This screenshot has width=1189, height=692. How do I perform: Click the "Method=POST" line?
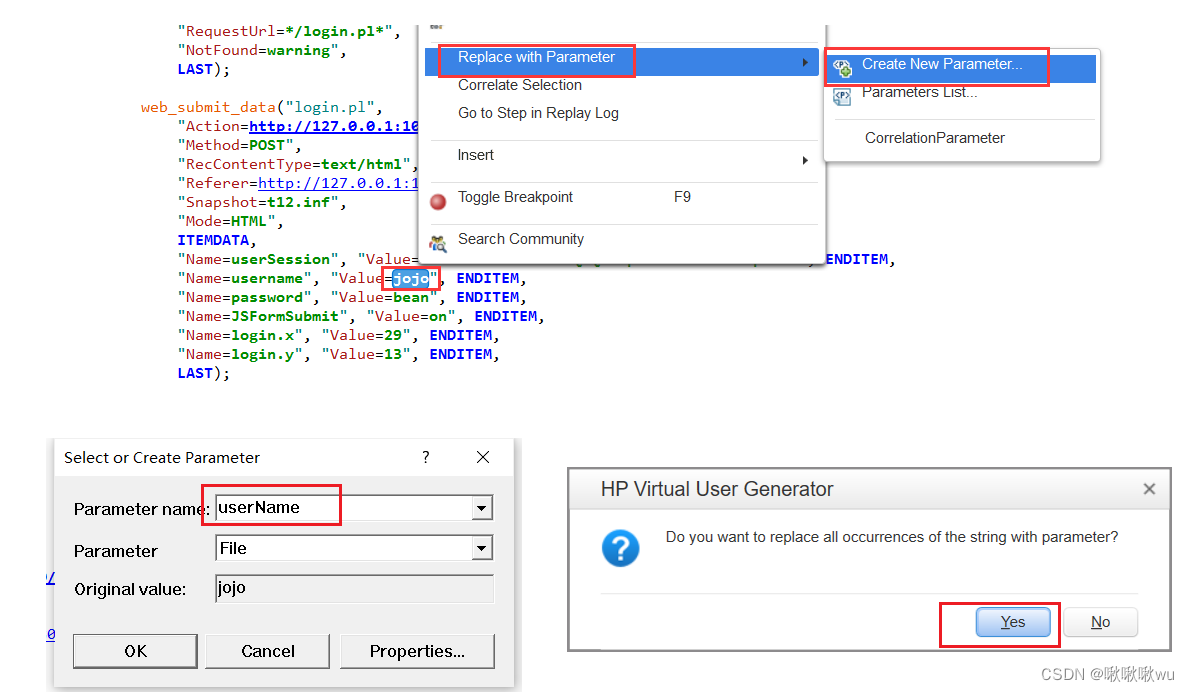239,146
